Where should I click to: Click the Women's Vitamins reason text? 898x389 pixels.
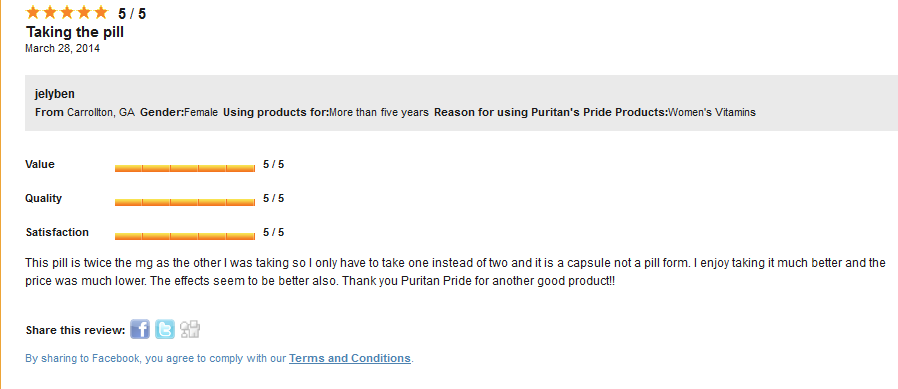click(x=712, y=113)
